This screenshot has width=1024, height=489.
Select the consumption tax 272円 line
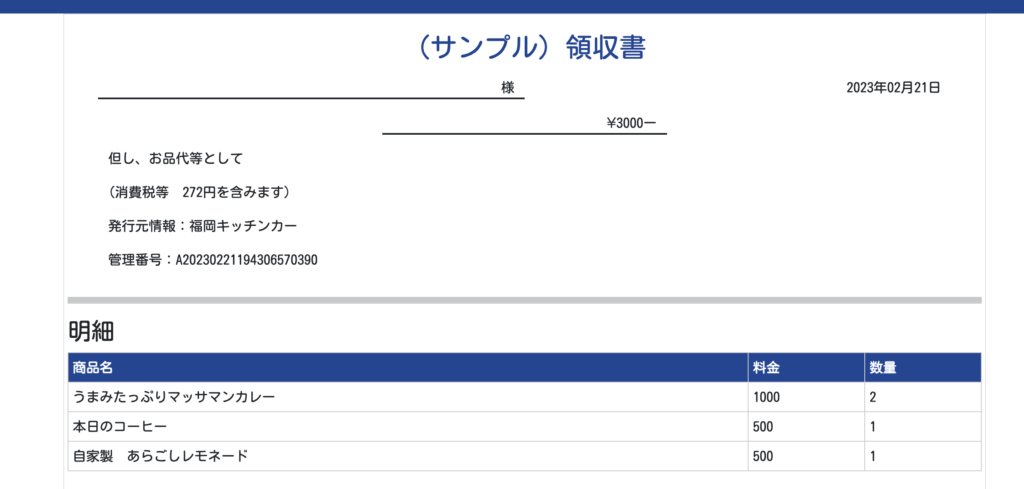click(199, 192)
